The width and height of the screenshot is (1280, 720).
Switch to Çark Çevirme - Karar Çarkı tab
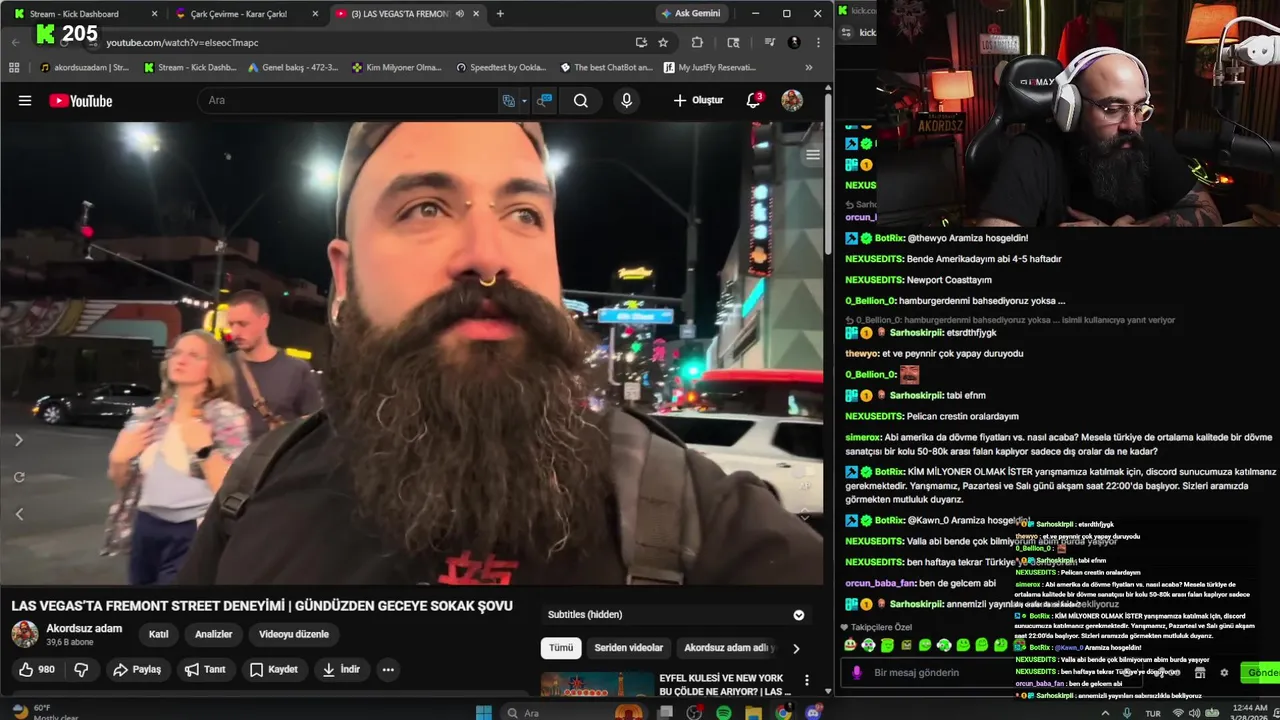245,14
